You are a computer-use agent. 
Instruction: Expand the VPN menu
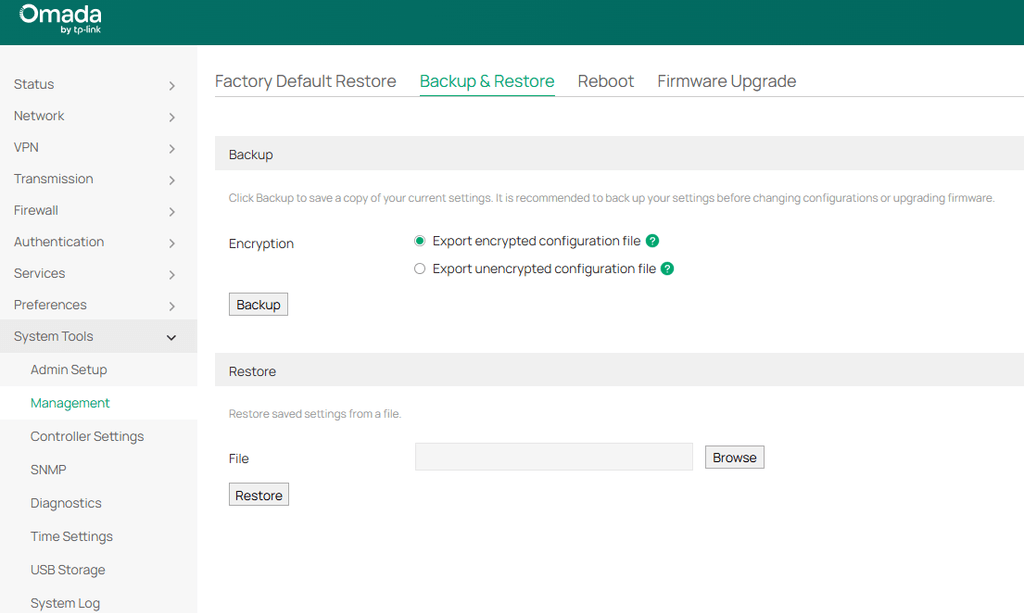pyautogui.click(x=99, y=147)
